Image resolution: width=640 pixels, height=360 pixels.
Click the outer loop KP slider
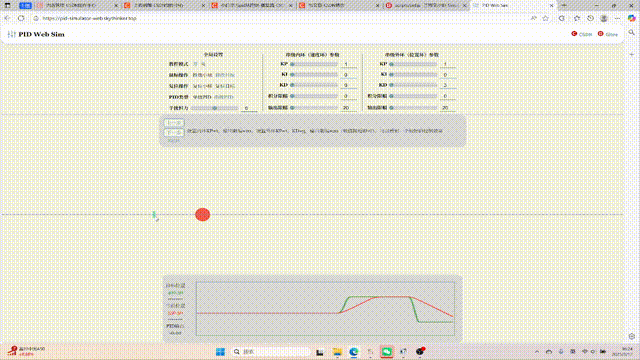pos(413,64)
